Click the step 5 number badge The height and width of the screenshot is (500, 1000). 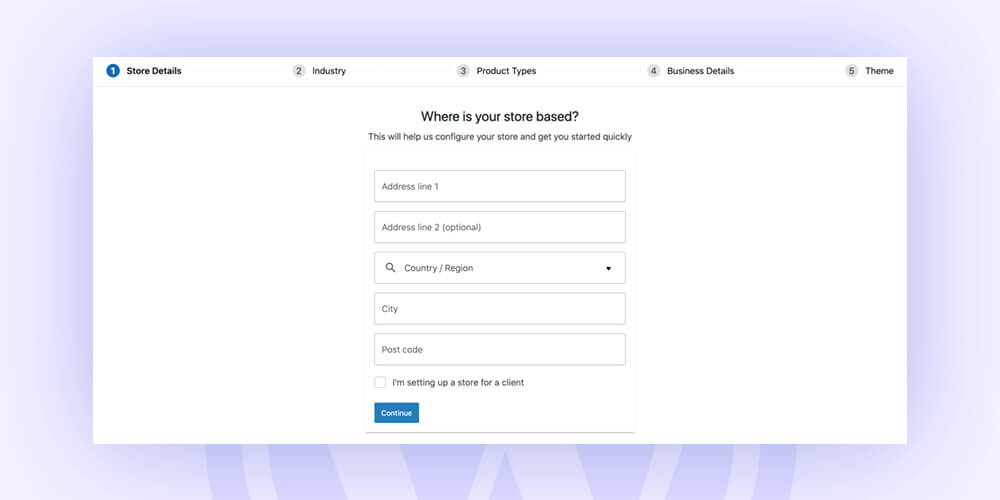(x=851, y=71)
